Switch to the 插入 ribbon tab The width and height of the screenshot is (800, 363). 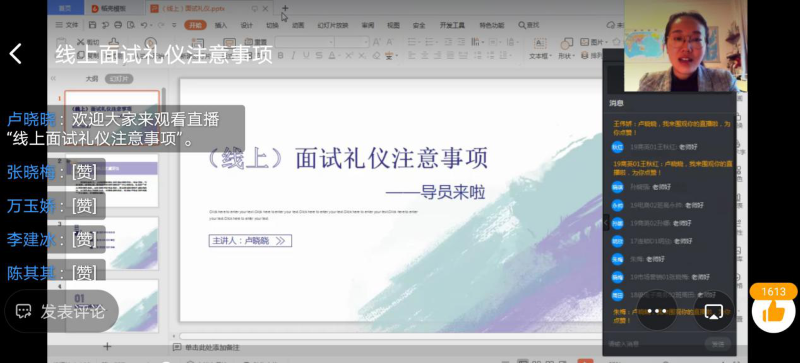pyautogui.click(x=221, y=25)
